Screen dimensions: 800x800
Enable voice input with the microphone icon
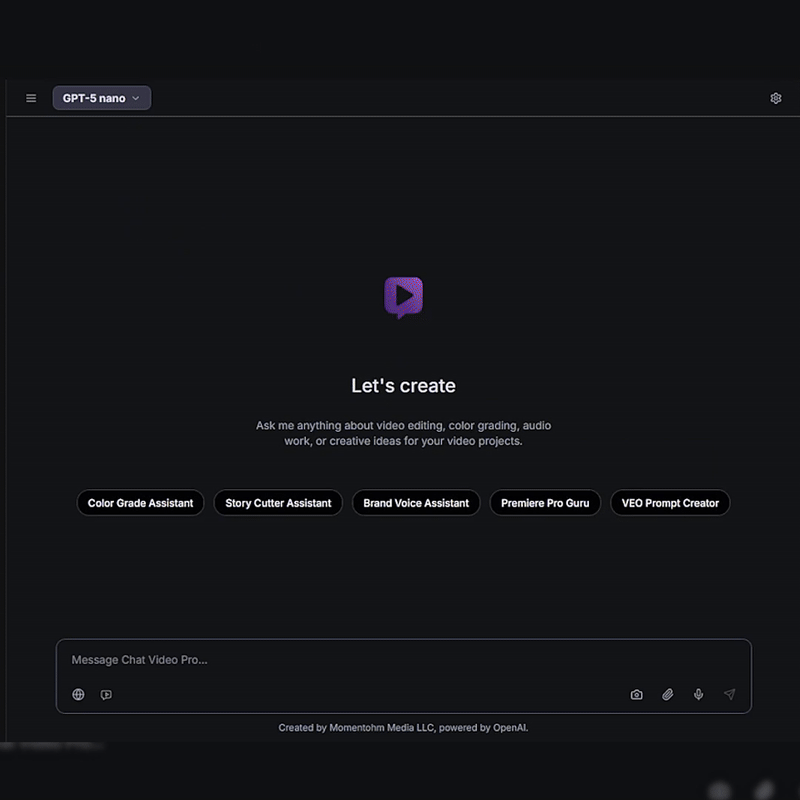click(698, 694)
